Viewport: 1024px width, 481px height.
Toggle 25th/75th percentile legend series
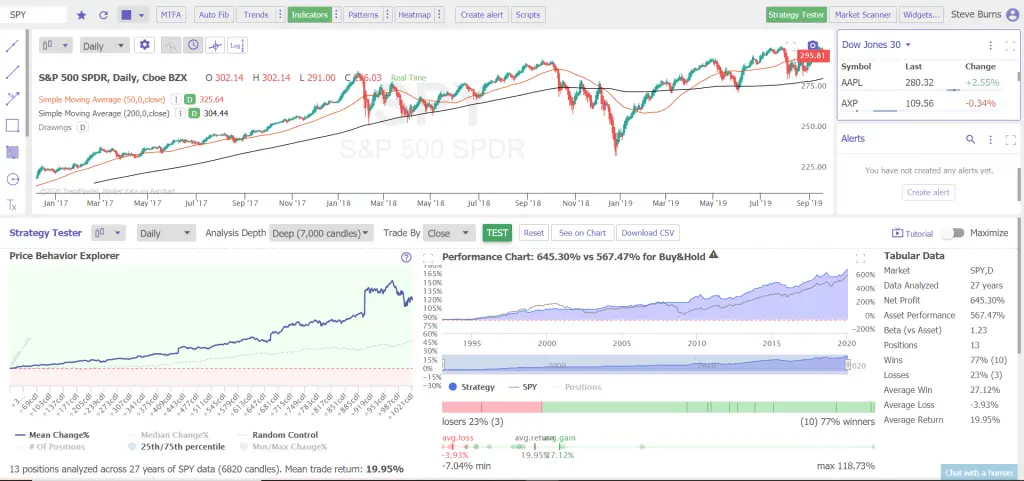(177, 446)
